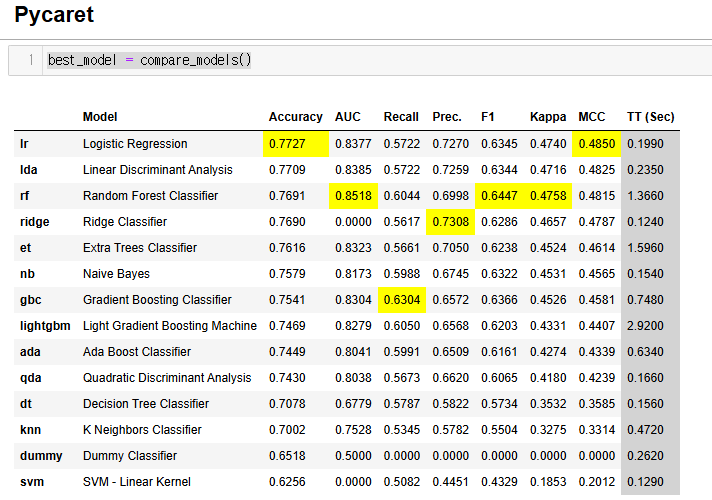Image resolution: width=712 pixels, height=500 pixels.
Task: Click K Neighbors Classifier model name
Action: 142,430
